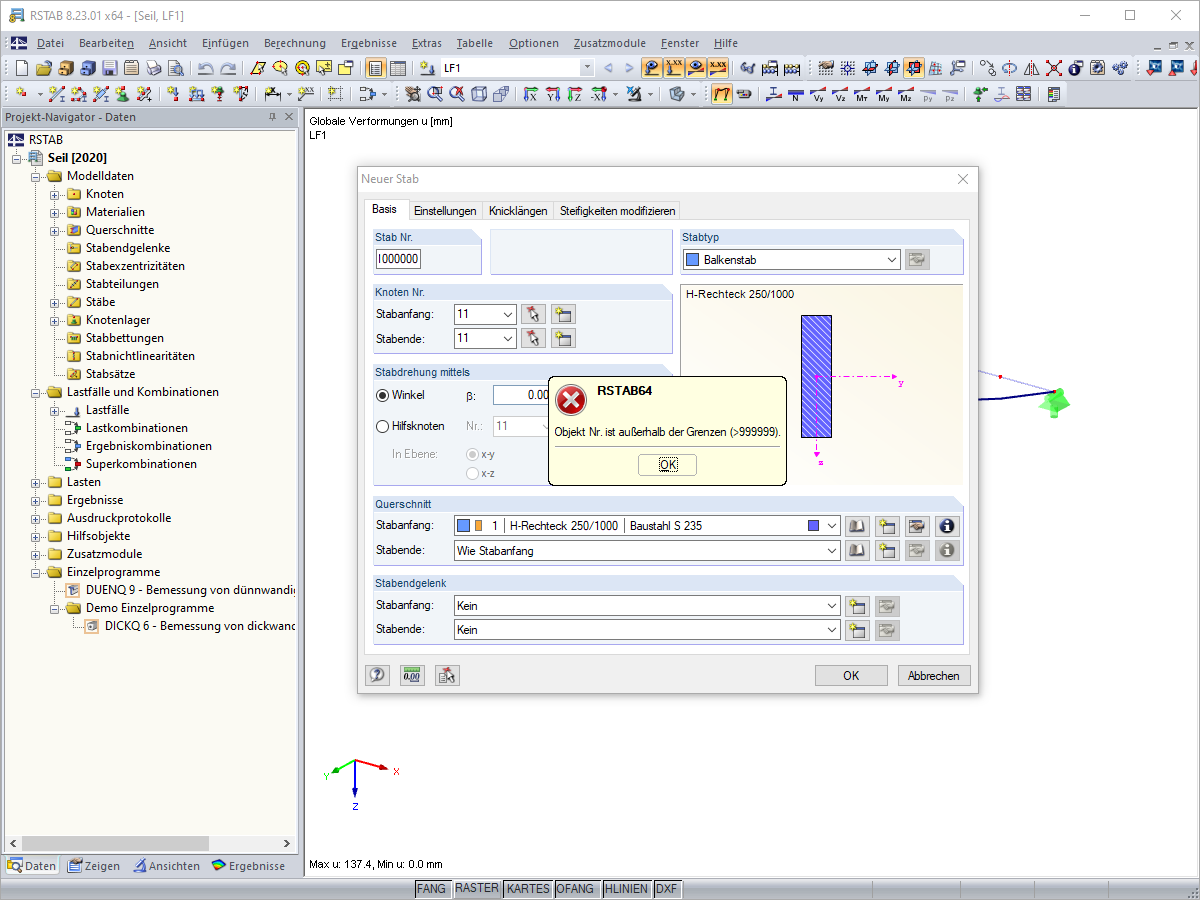Viewport: 1200px width, 900px height.
Task: Show torsional moment MT results
Action: (862, 94)
